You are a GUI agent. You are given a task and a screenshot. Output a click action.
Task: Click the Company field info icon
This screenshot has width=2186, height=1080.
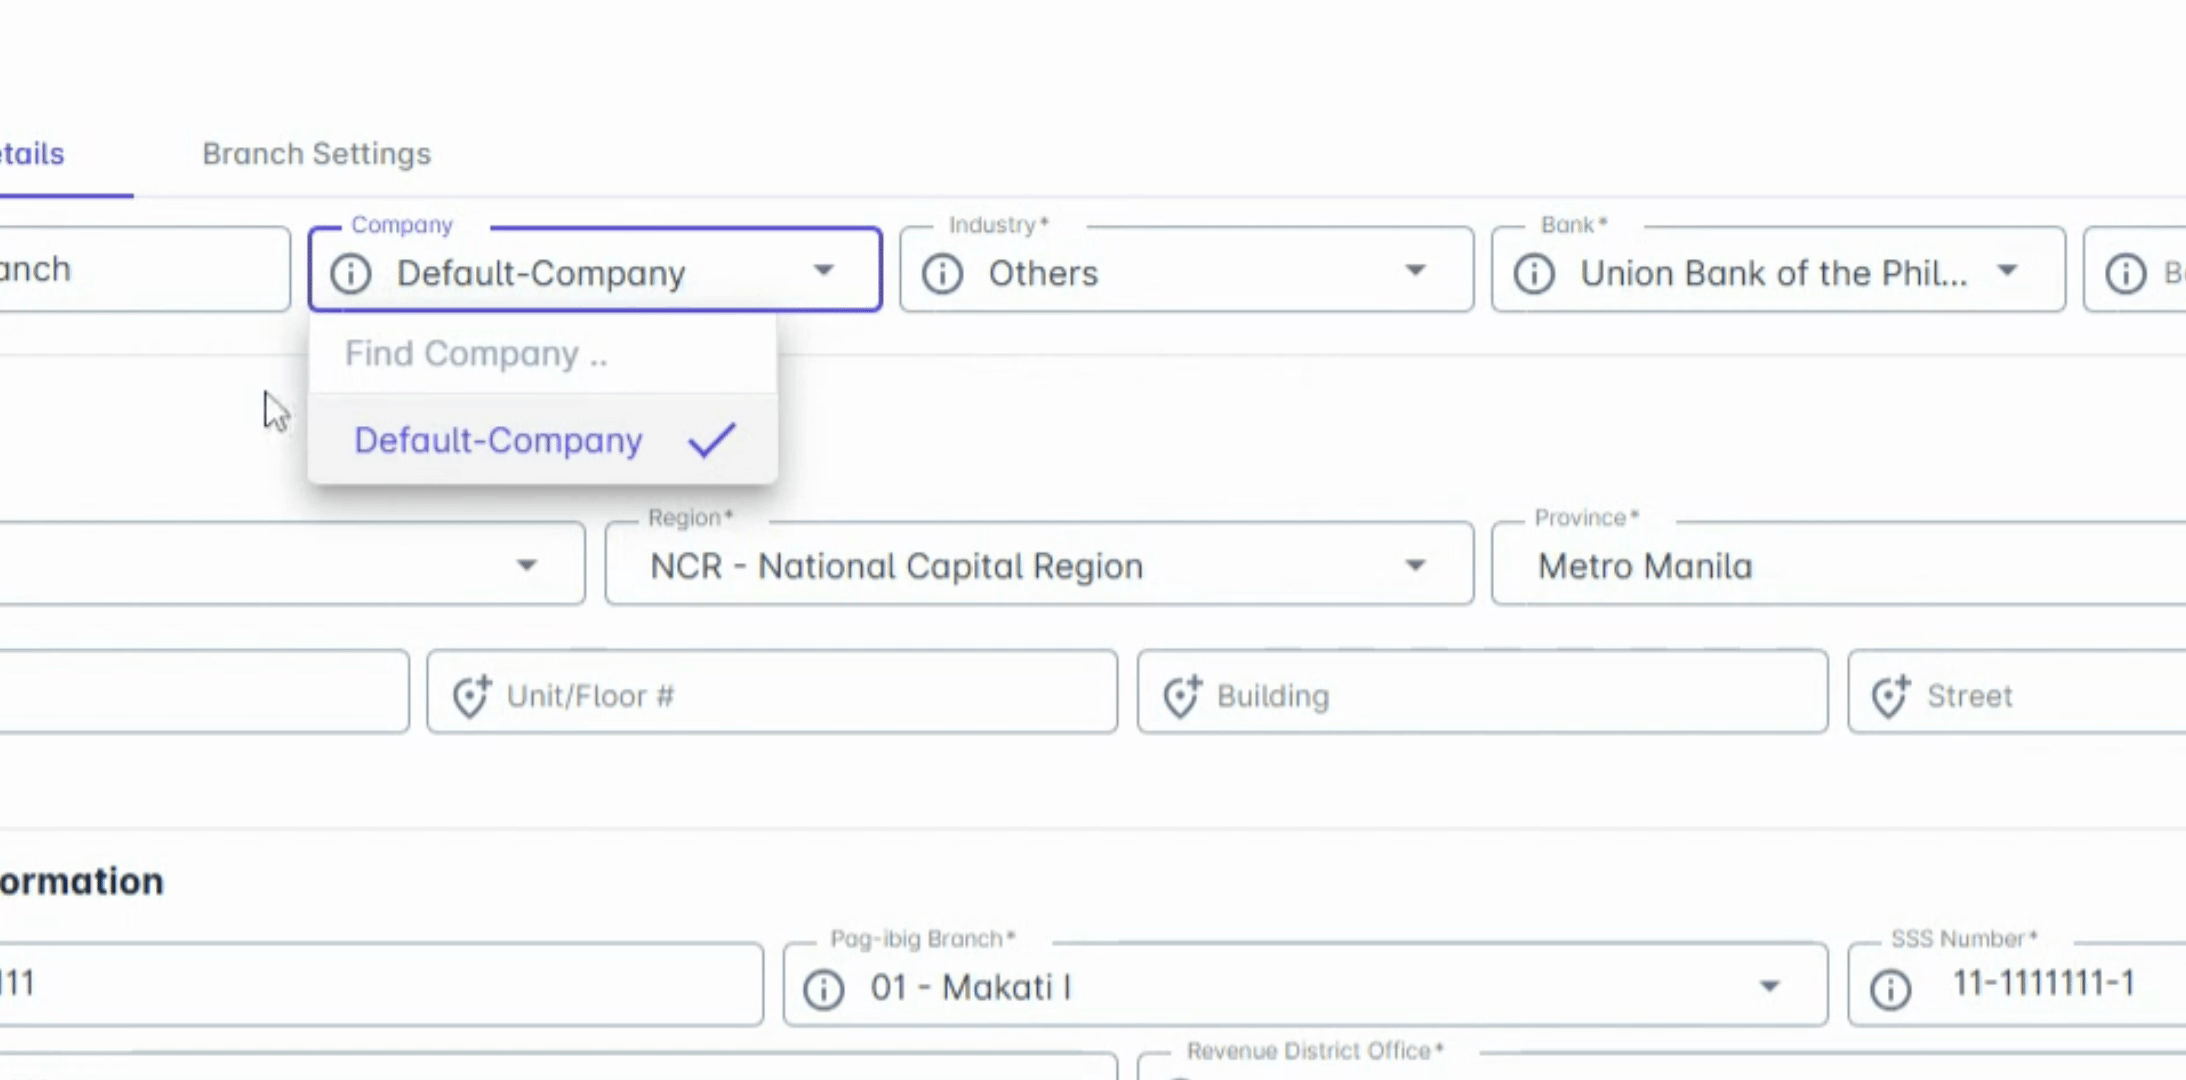(x=351, y=273)
